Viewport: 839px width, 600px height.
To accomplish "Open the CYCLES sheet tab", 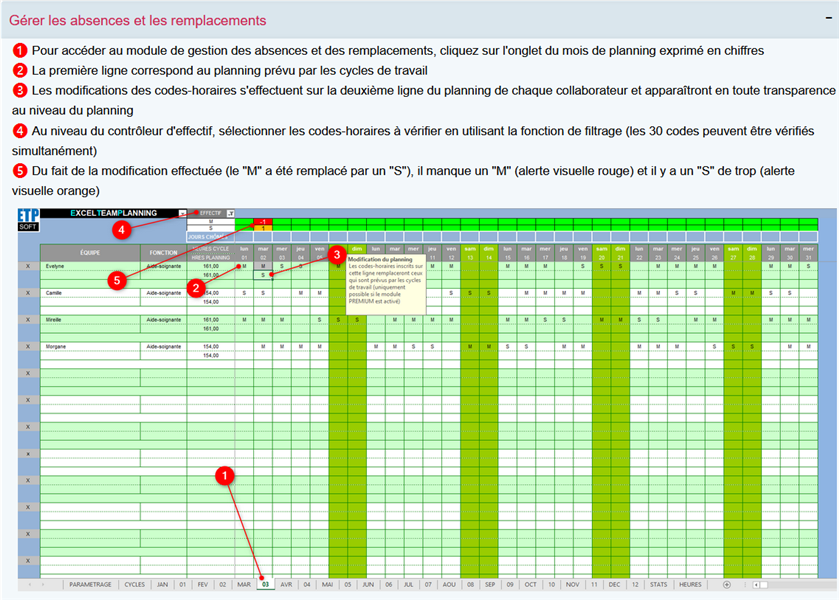I will [134, 584].
